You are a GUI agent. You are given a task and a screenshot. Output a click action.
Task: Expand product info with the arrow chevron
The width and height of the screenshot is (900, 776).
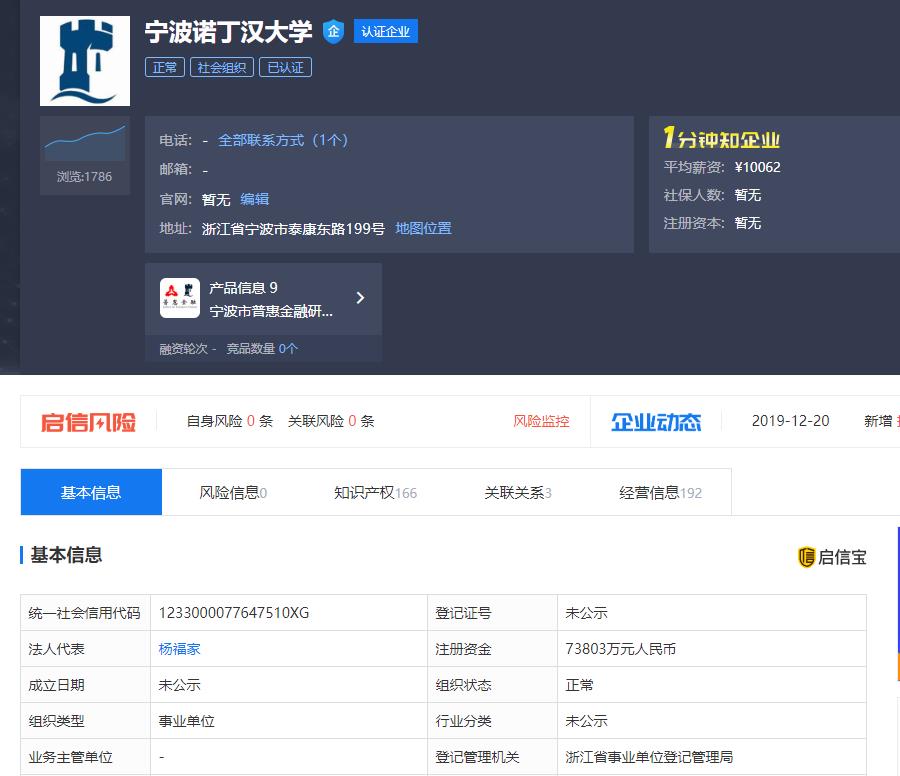(360, 298)
